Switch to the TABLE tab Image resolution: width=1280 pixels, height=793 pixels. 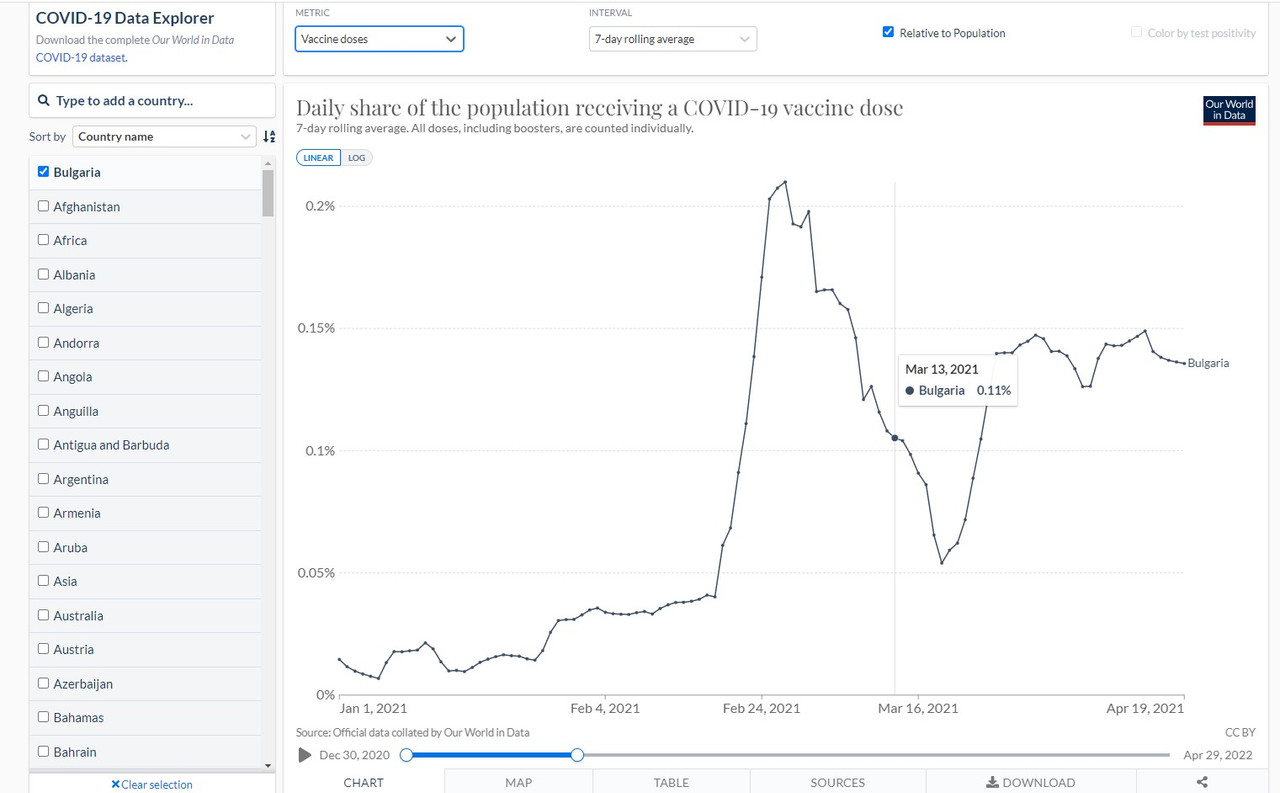coord(671,782)
